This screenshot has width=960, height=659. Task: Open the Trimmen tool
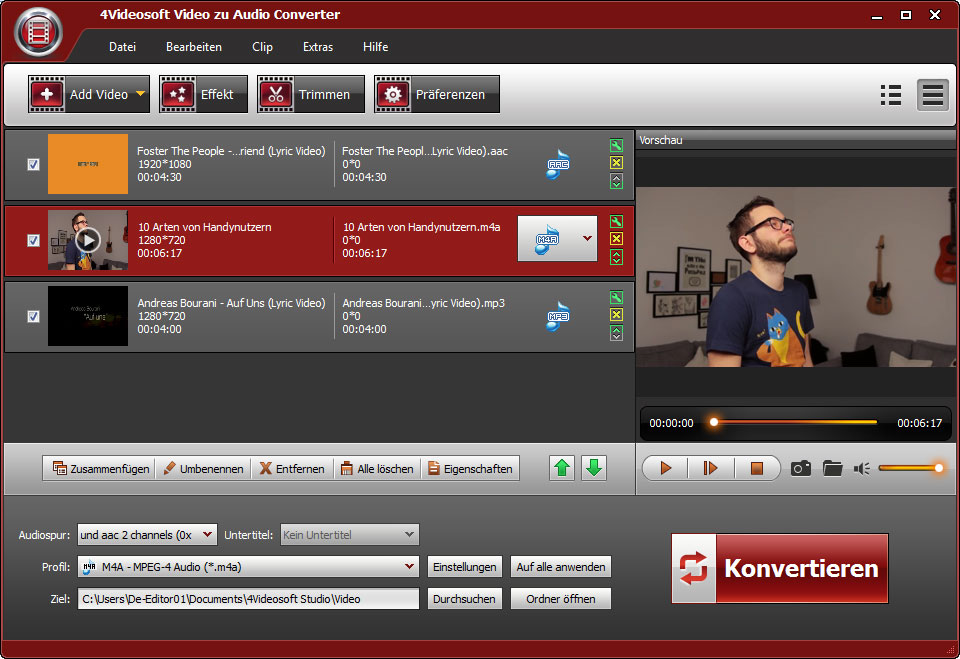pyautogui.click(x=311, y=94)
